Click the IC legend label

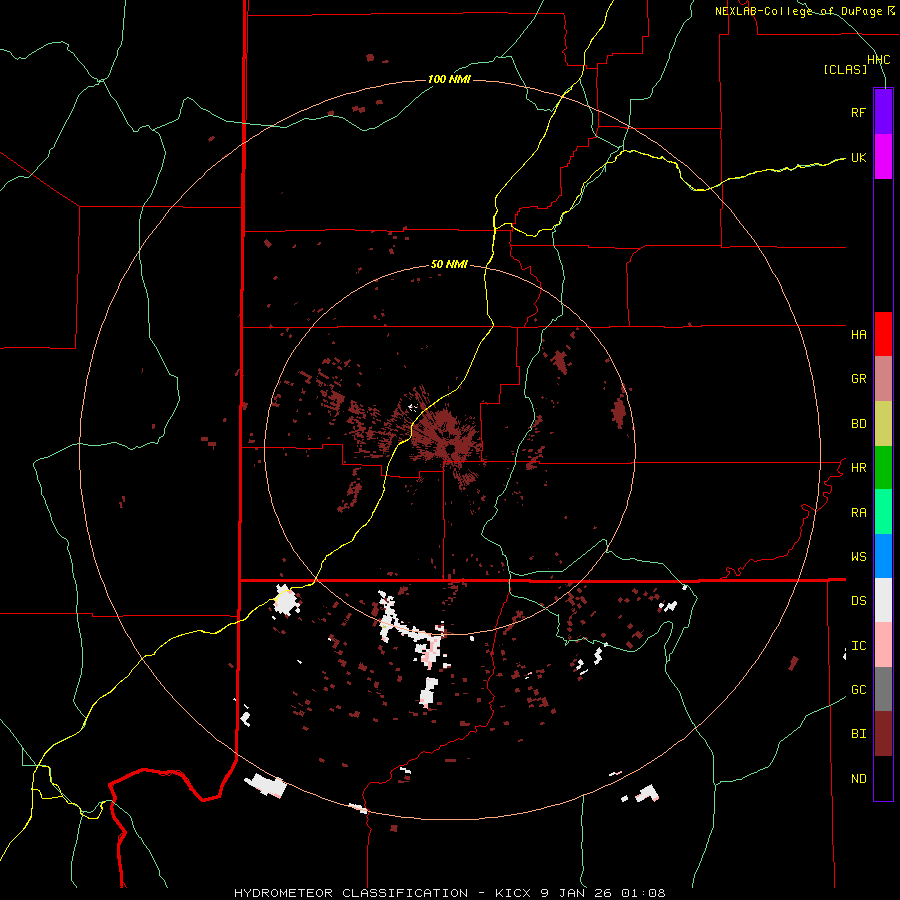[x=859, y=646]
